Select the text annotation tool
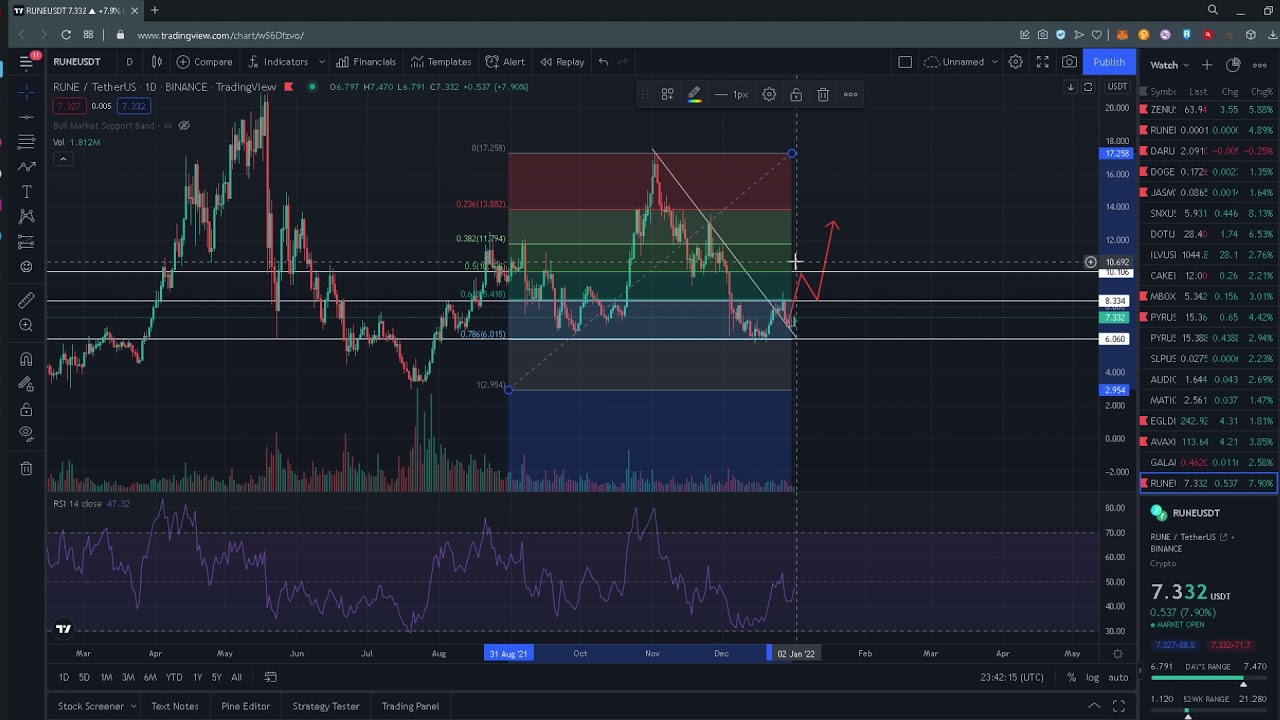 26,192
